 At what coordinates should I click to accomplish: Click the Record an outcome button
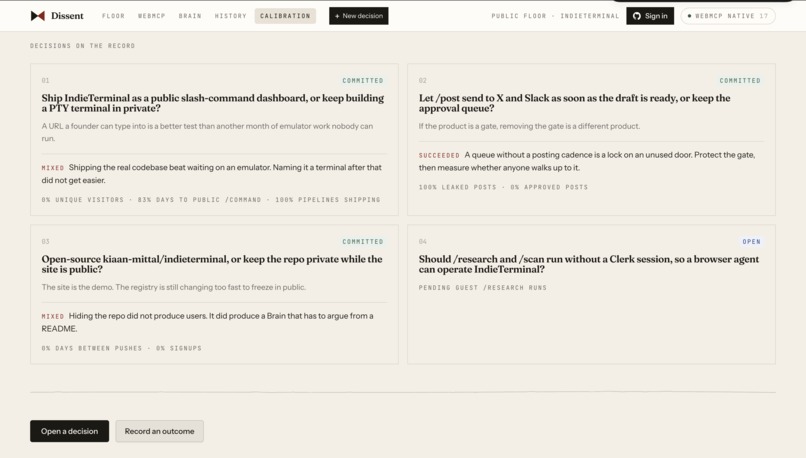coord(159,431)
